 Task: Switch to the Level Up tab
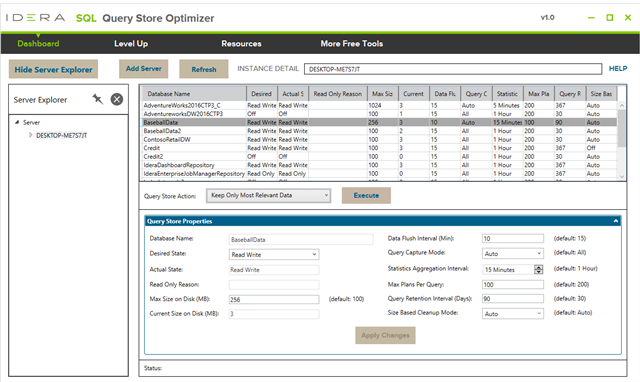click(131, 44)
